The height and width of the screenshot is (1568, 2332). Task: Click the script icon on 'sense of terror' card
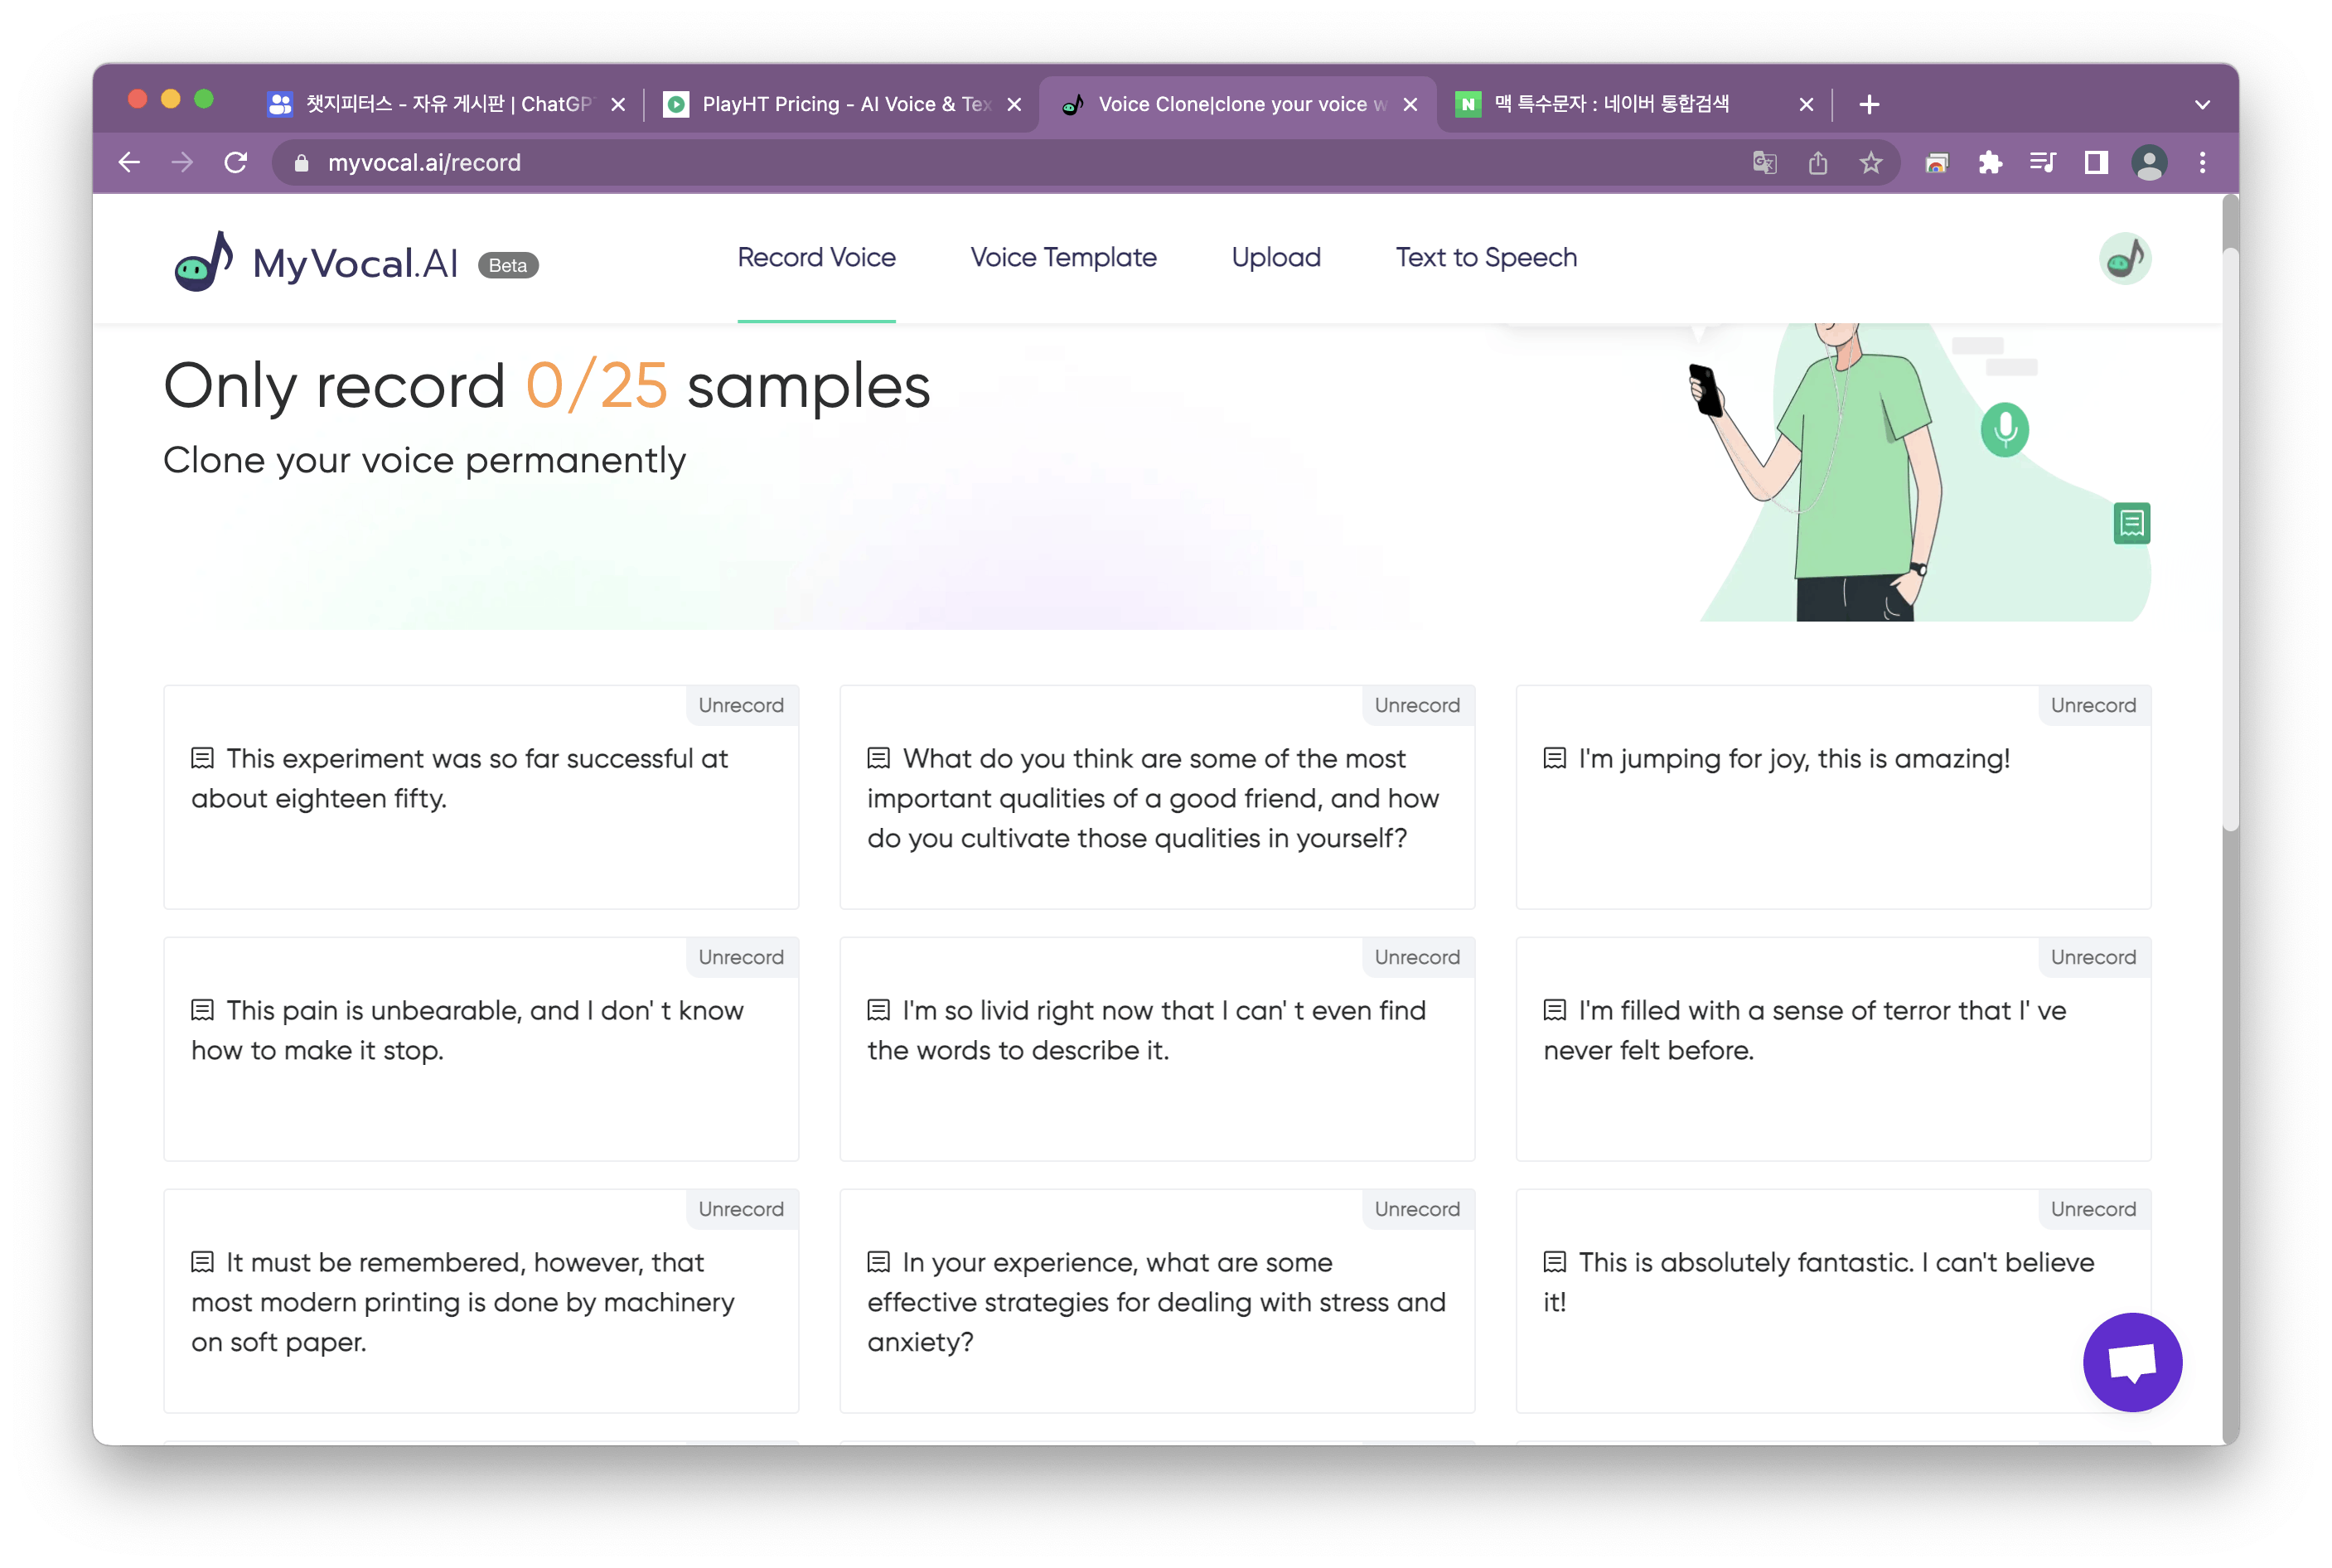tap(1555, 1010)
